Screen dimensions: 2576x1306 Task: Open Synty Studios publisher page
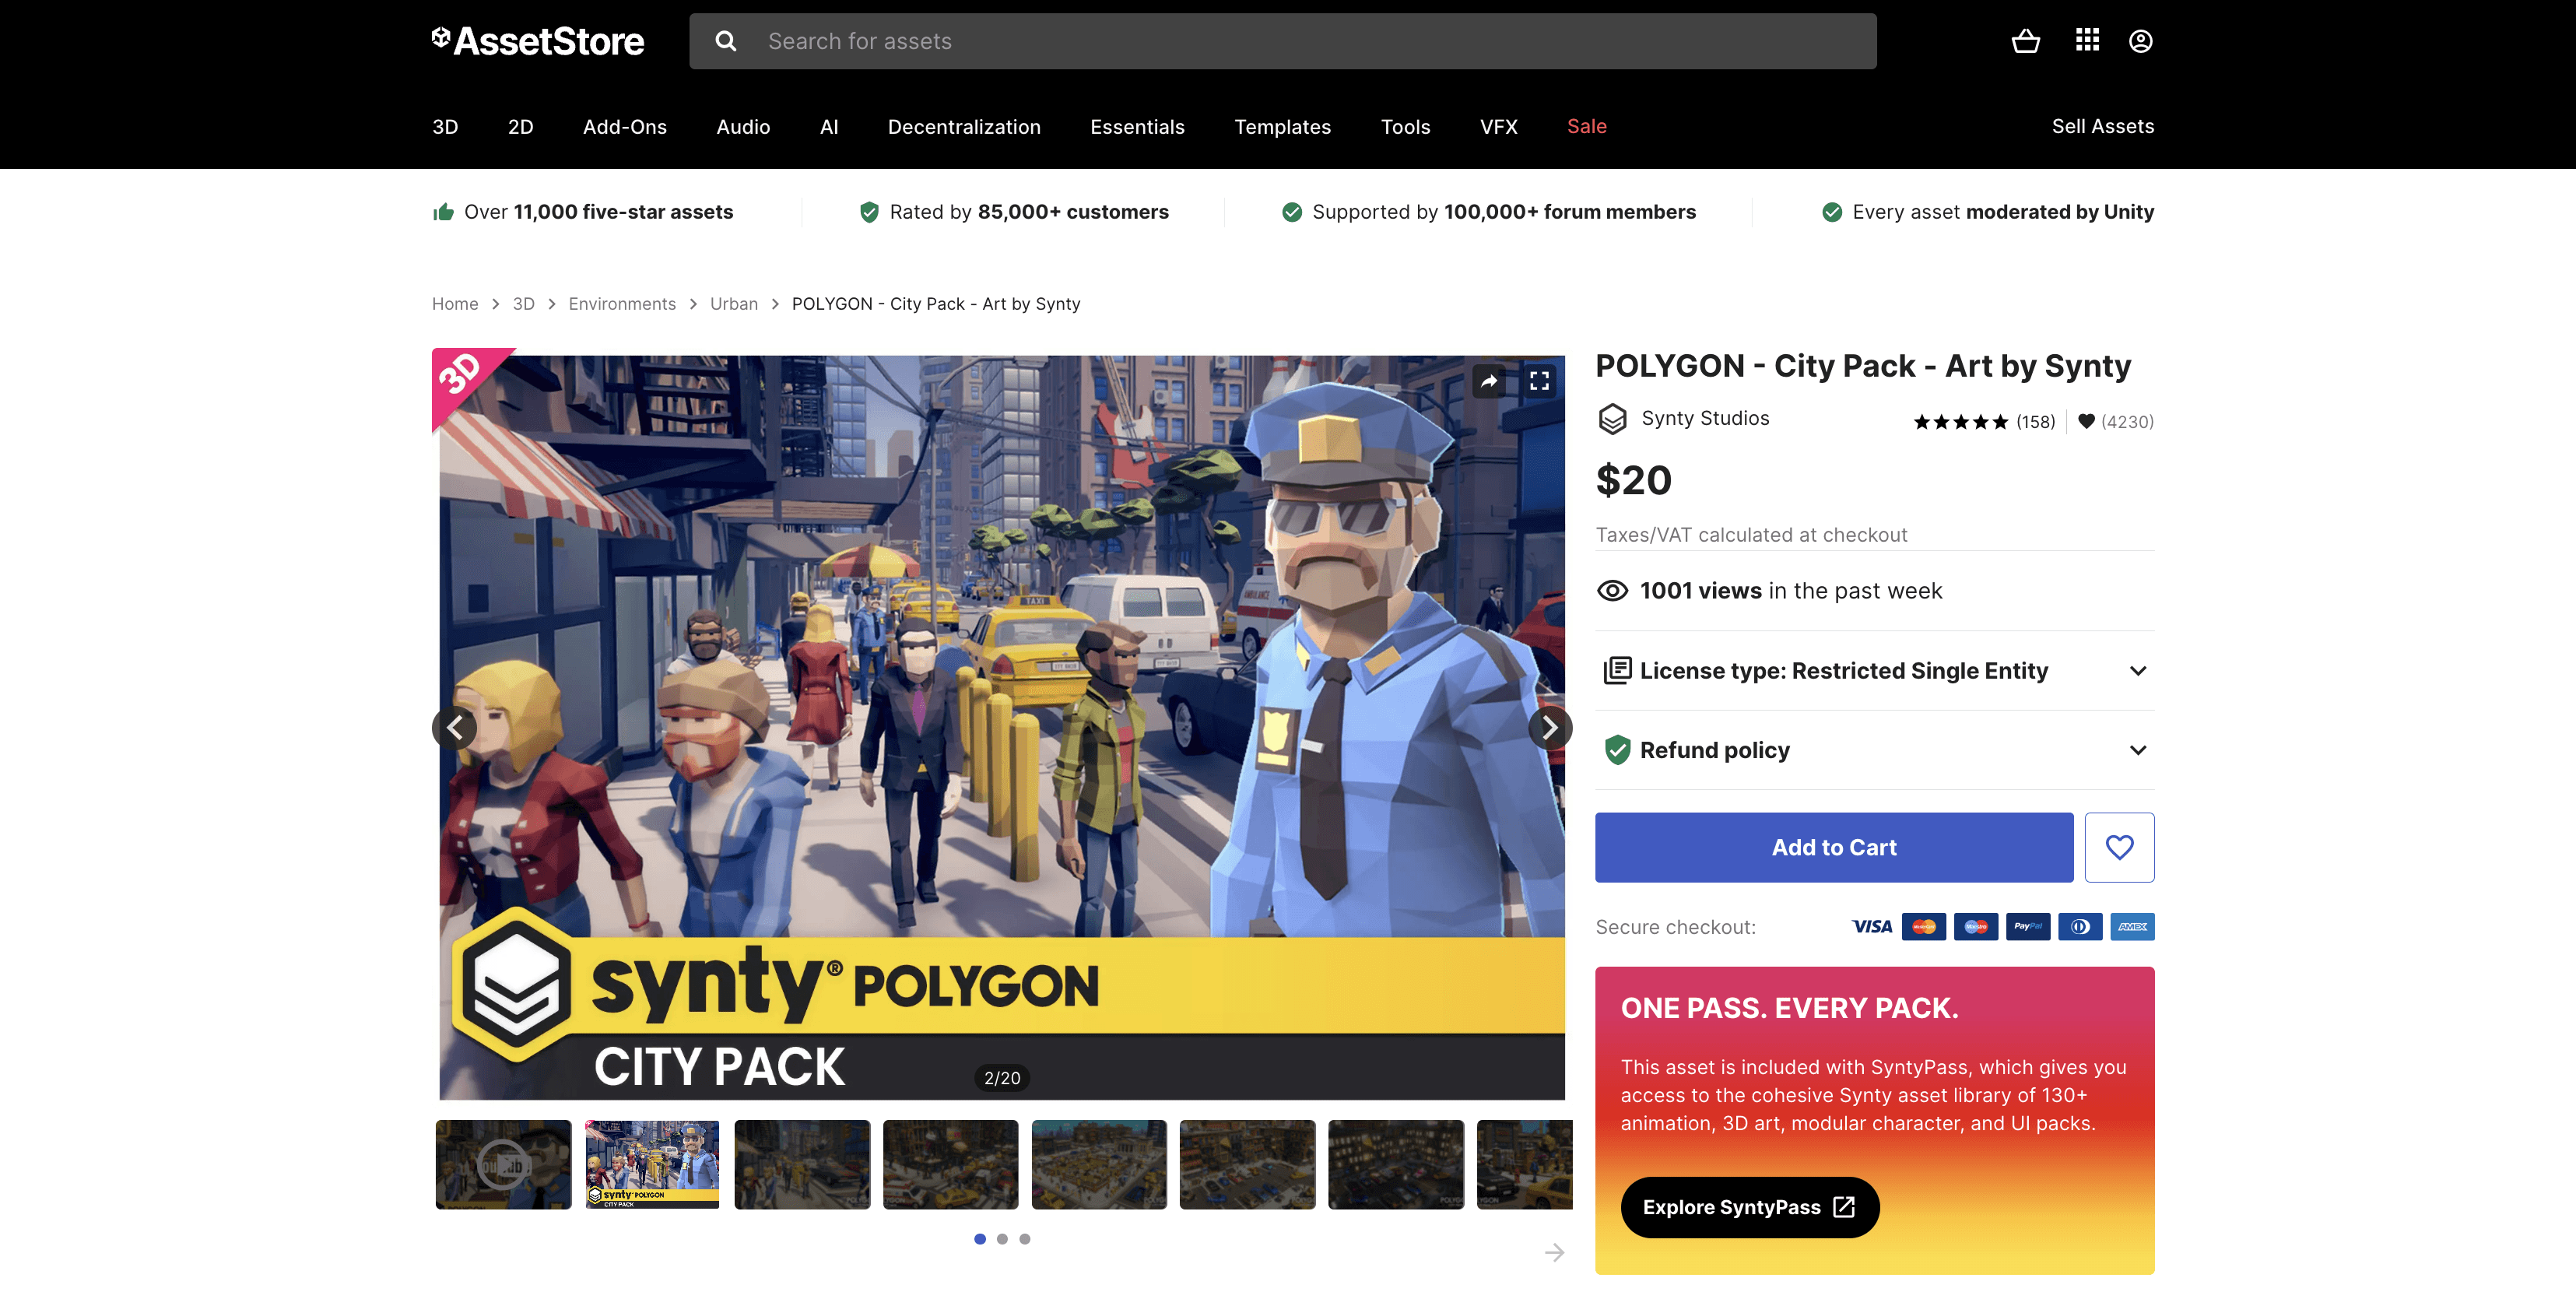pyautogui.click(x=1705, y=419)
